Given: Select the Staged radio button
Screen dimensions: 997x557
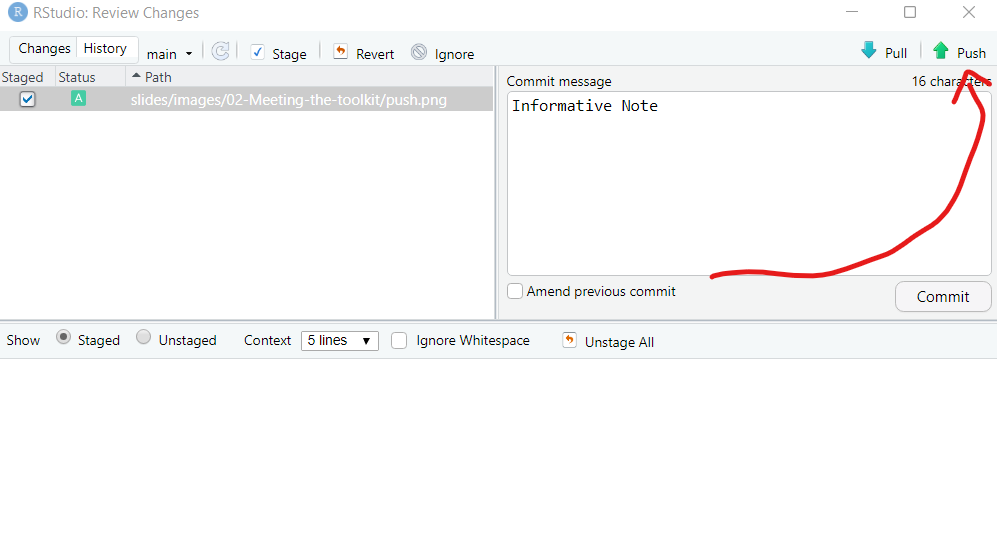Looking at the screenshot, I should tap(64, 338).
